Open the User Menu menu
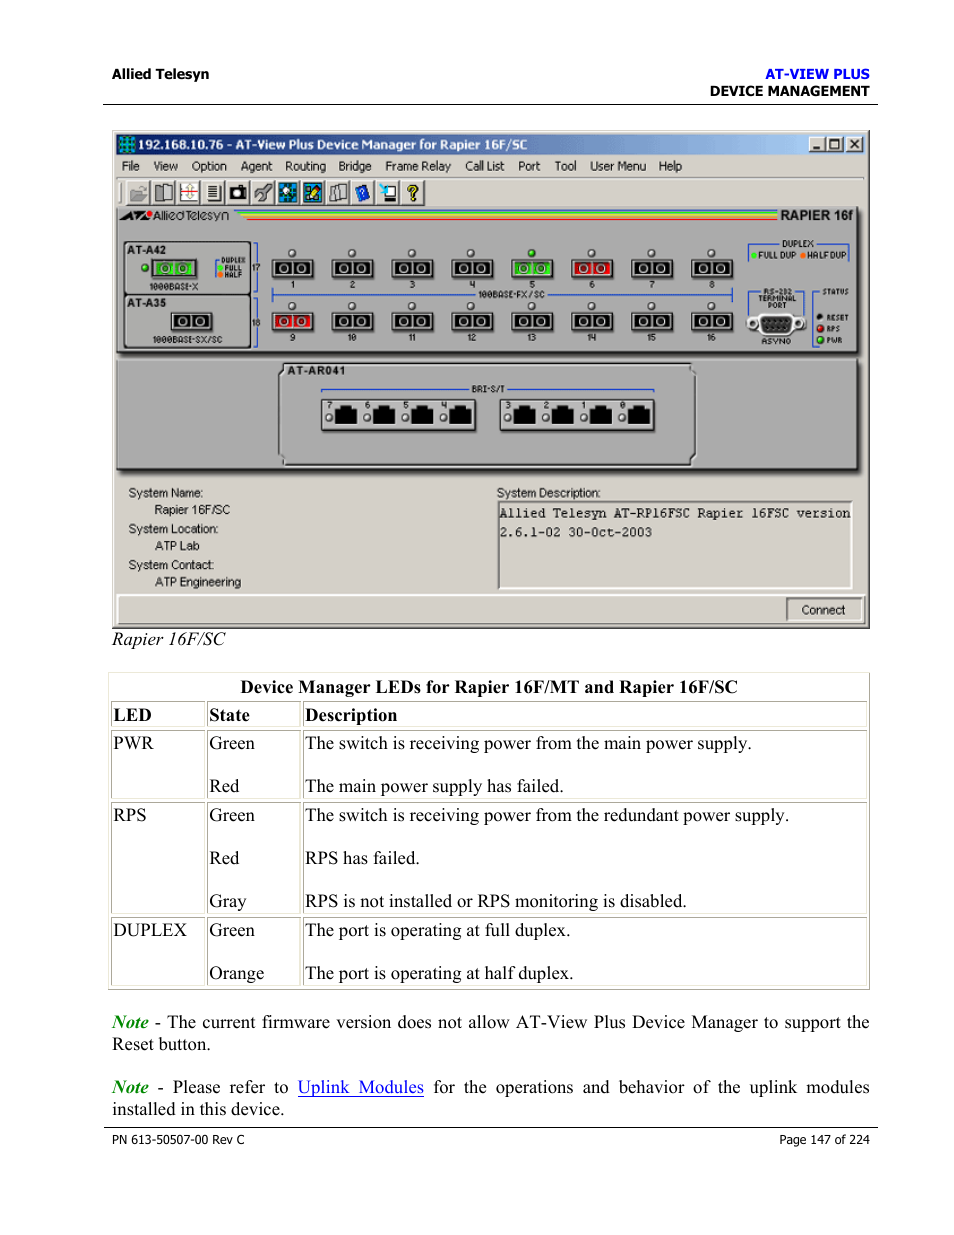 (618, 166)
